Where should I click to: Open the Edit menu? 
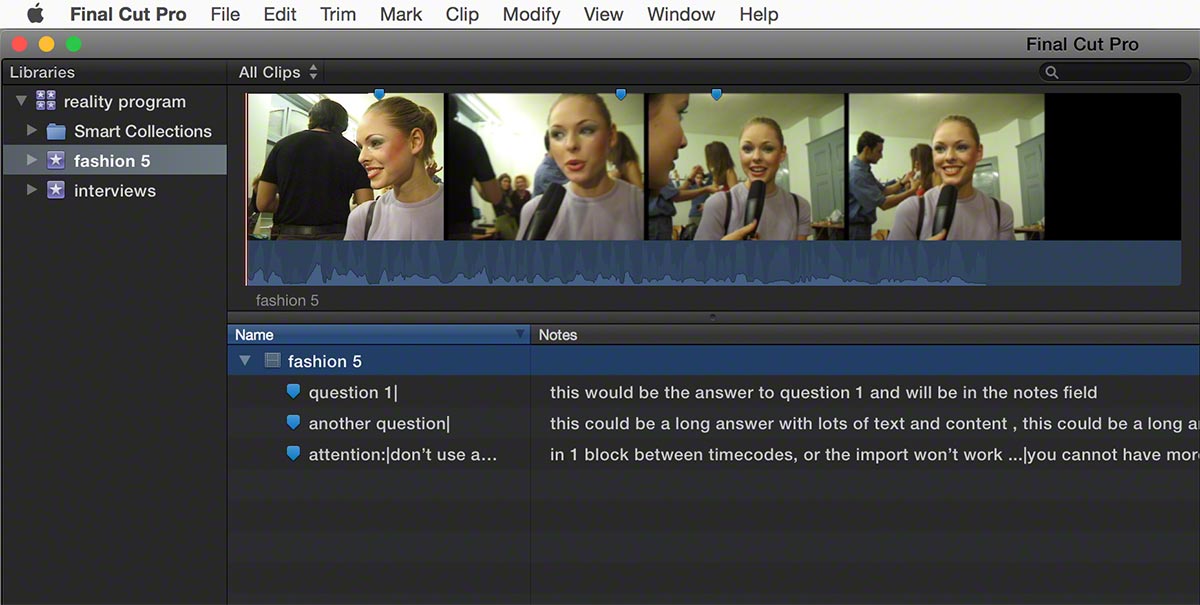[280, 14]
